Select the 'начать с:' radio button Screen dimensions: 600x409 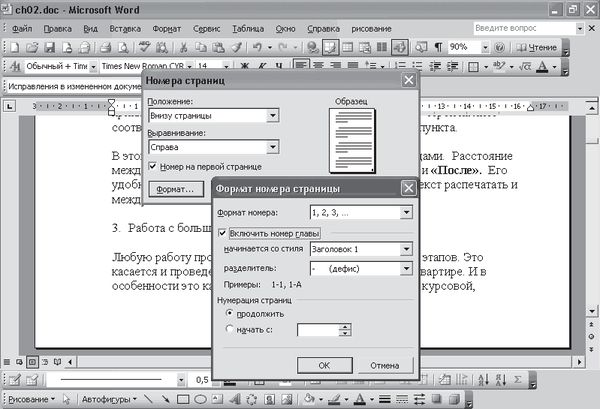tap(232, 328)
